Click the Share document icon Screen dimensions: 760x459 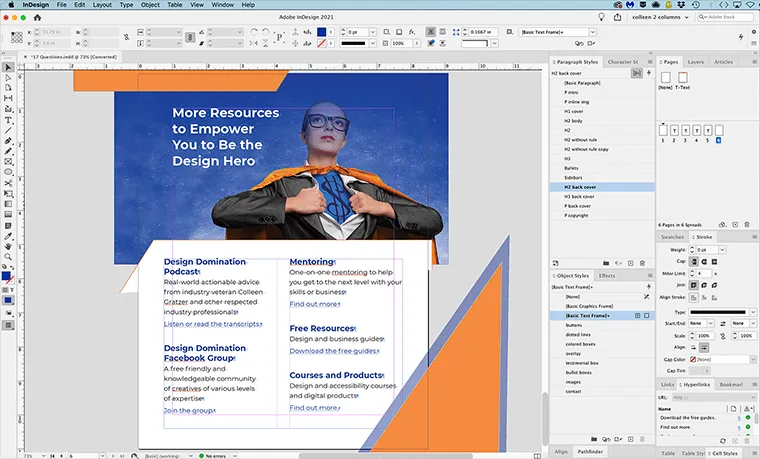click(x=618, y=17)
